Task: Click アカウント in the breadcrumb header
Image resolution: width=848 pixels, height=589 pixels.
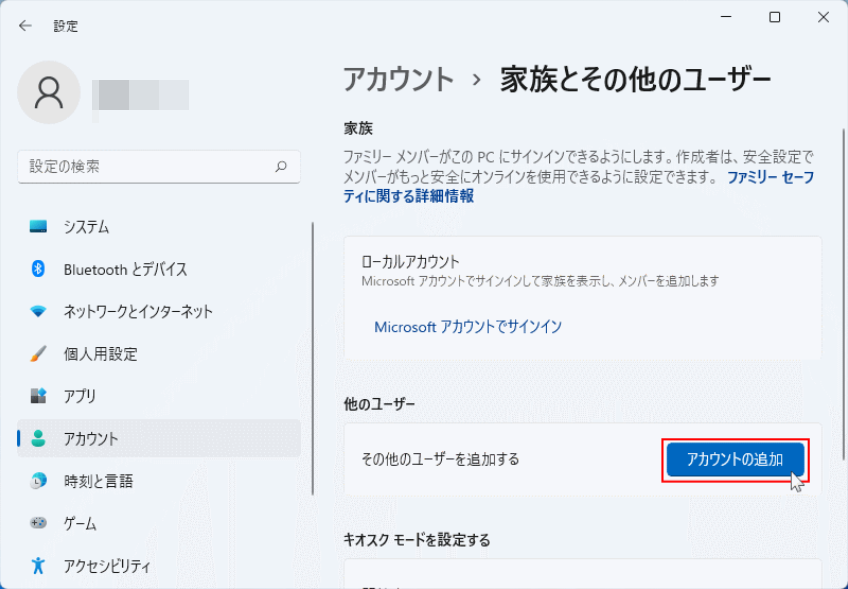Action: [399, 80]
